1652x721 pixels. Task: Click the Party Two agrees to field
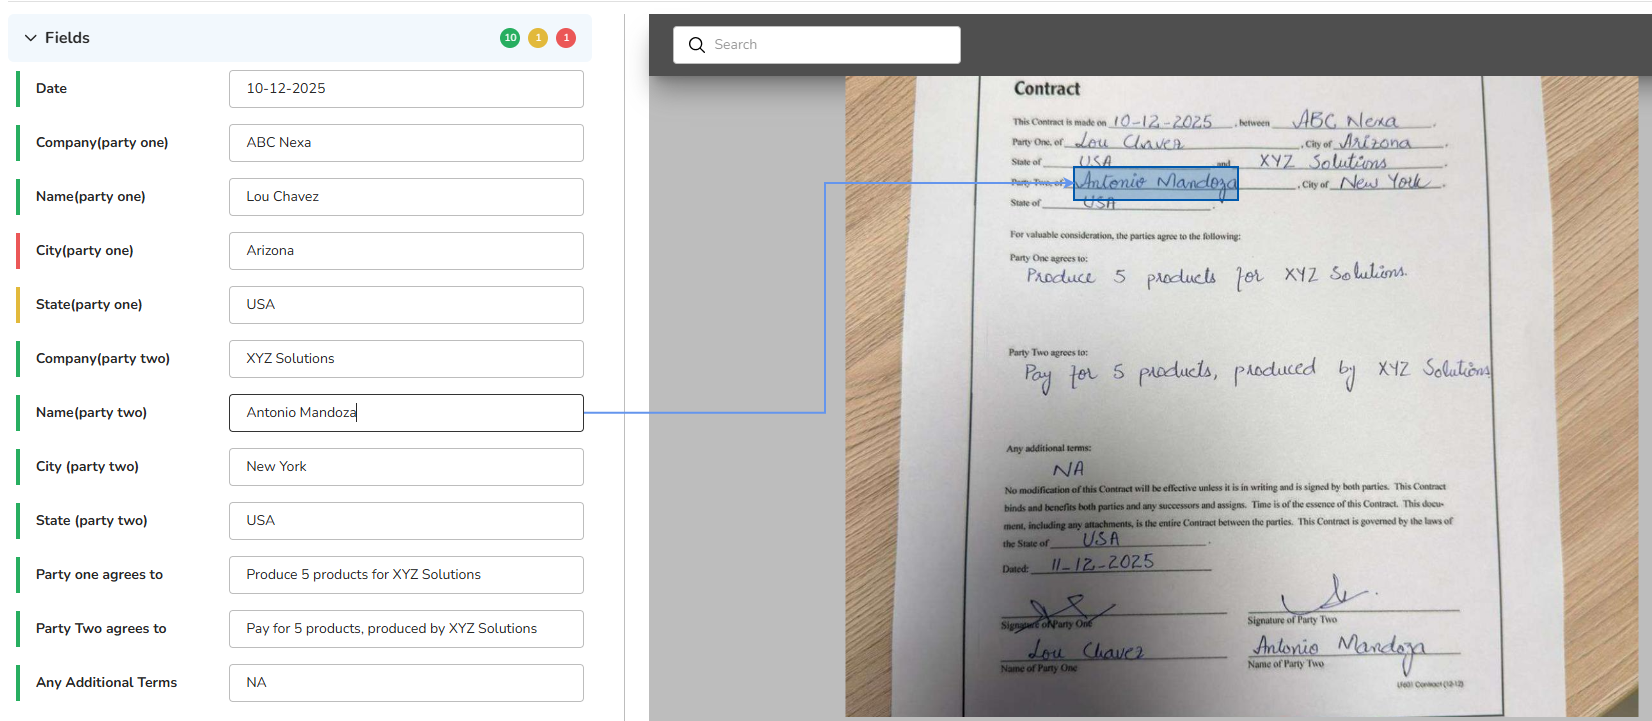[x=406, y=629]
